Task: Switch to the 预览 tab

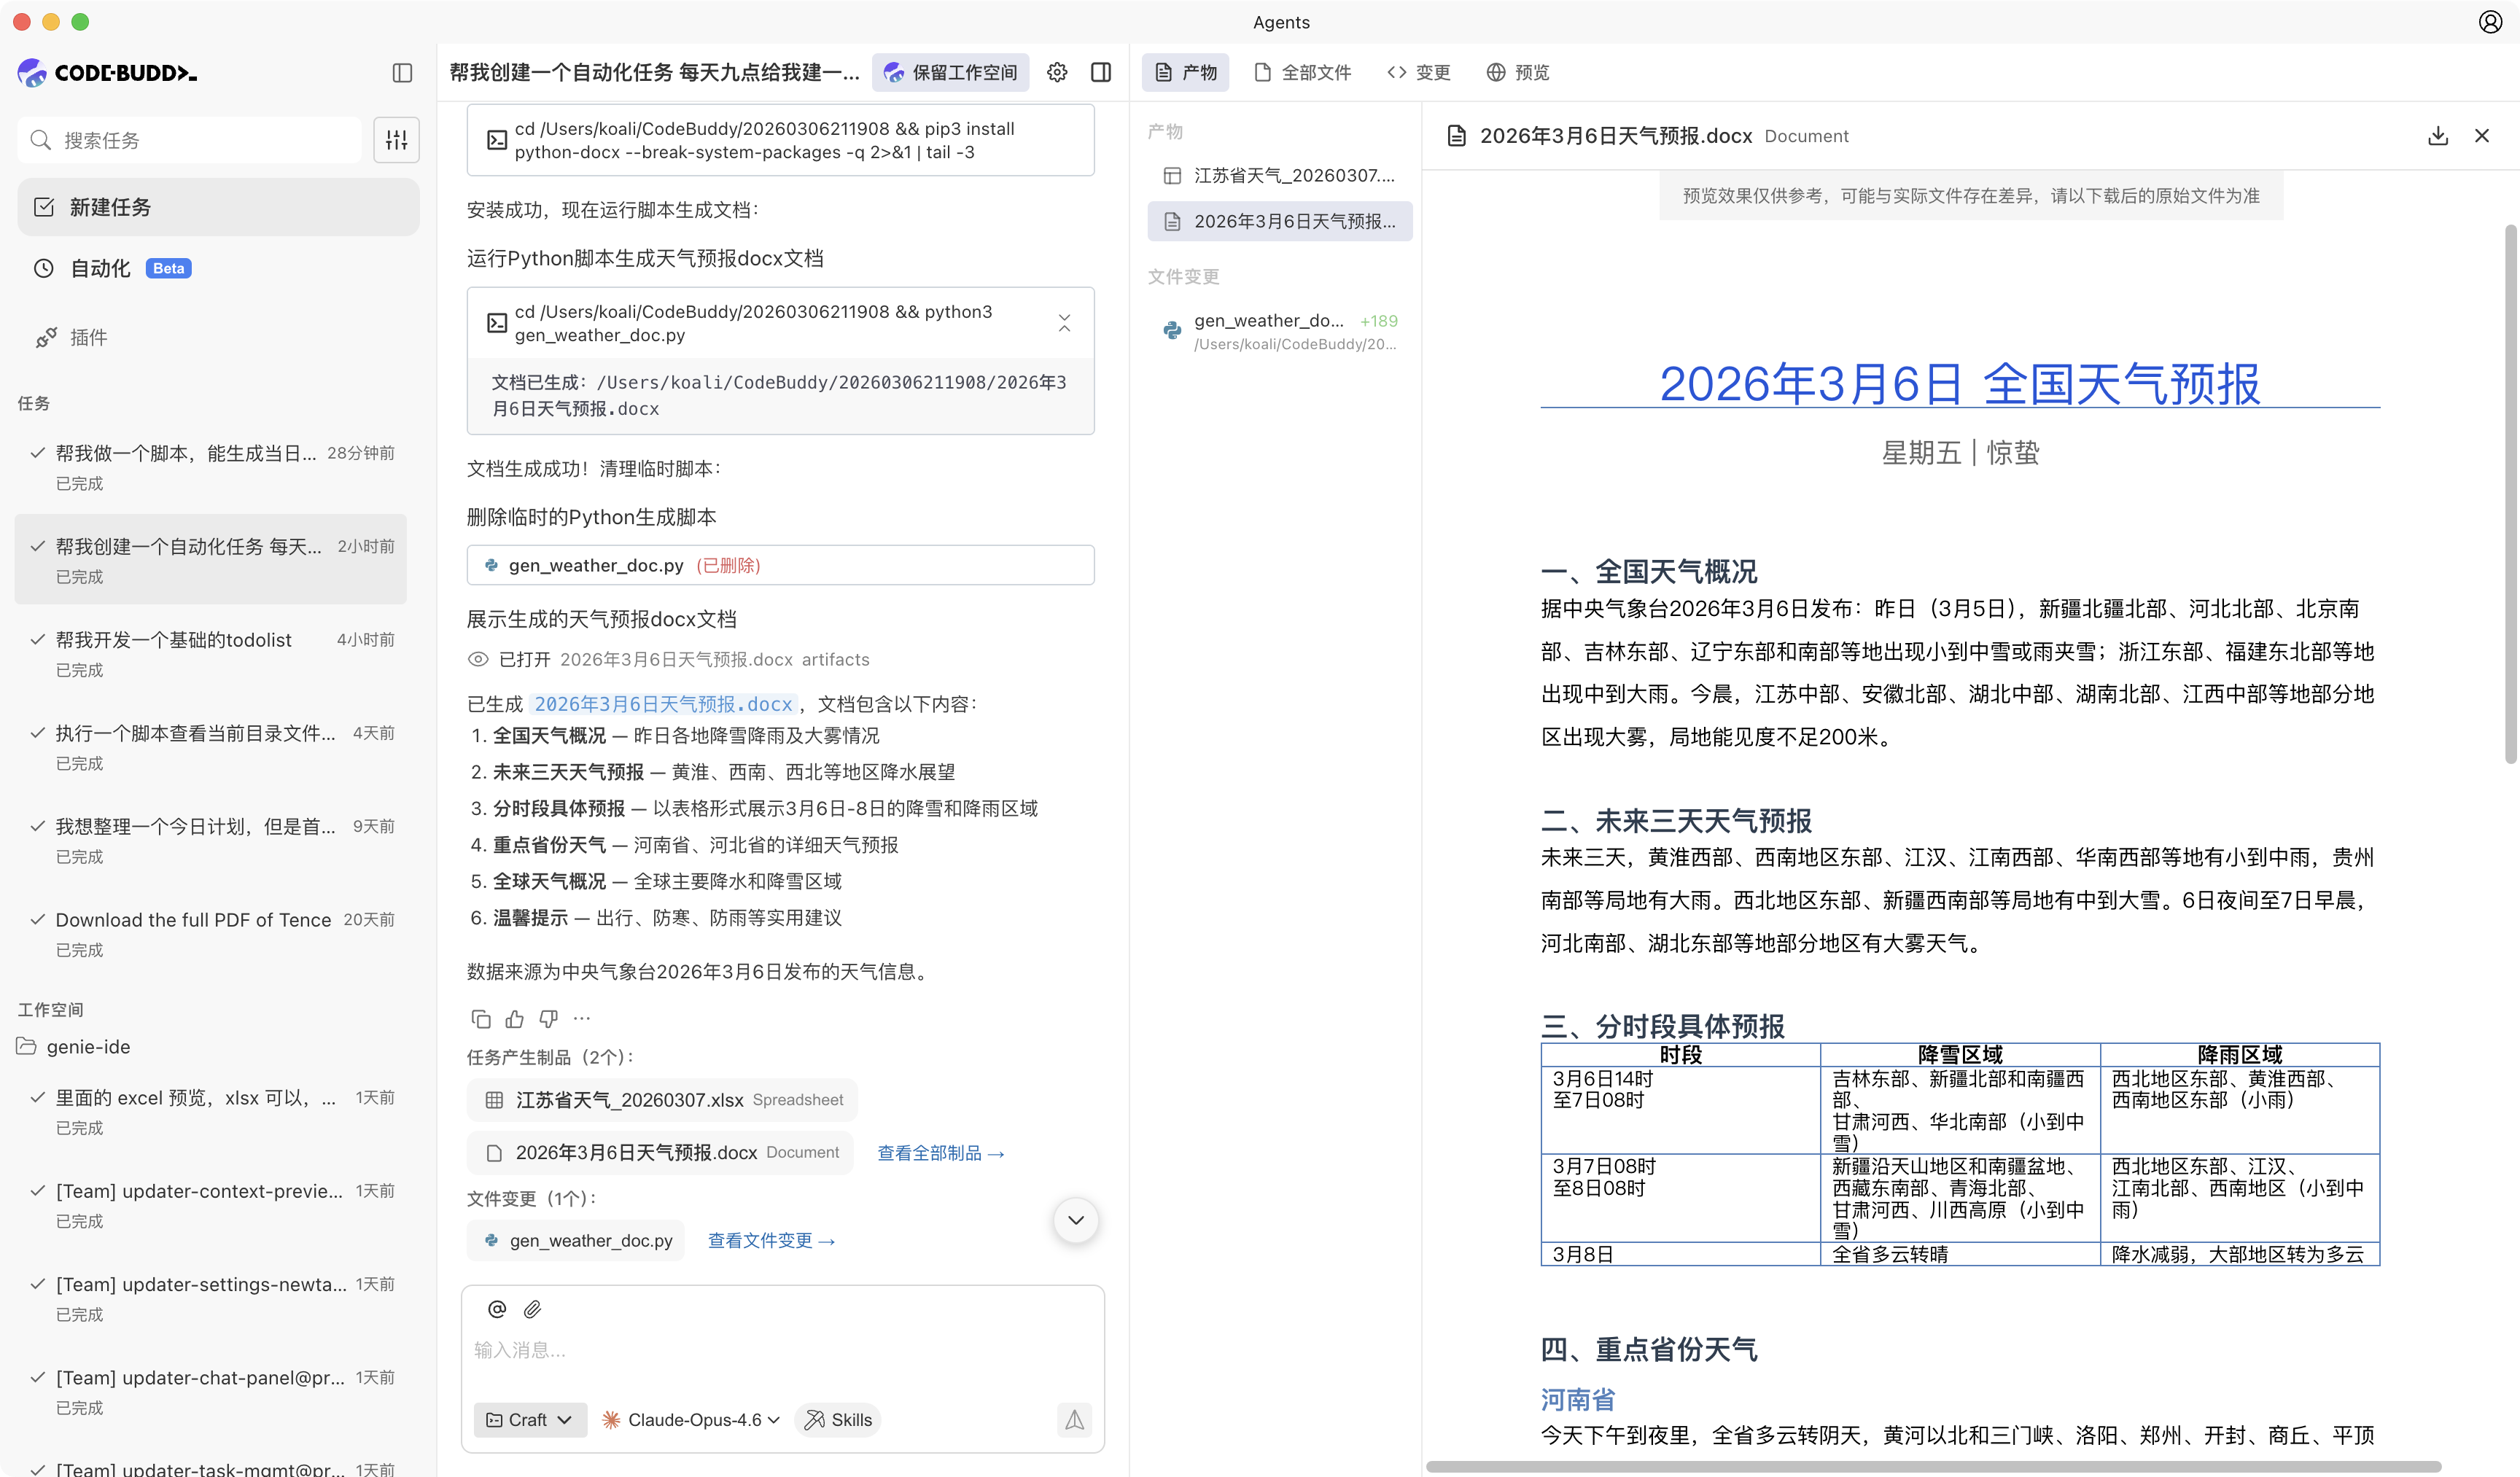Action: pos(1517,72)
